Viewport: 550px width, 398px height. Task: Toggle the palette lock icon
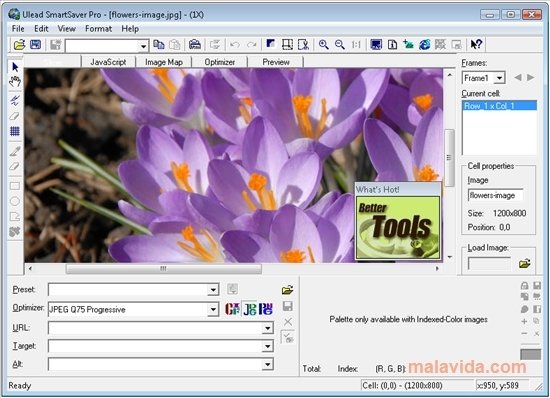pos(524,285)
